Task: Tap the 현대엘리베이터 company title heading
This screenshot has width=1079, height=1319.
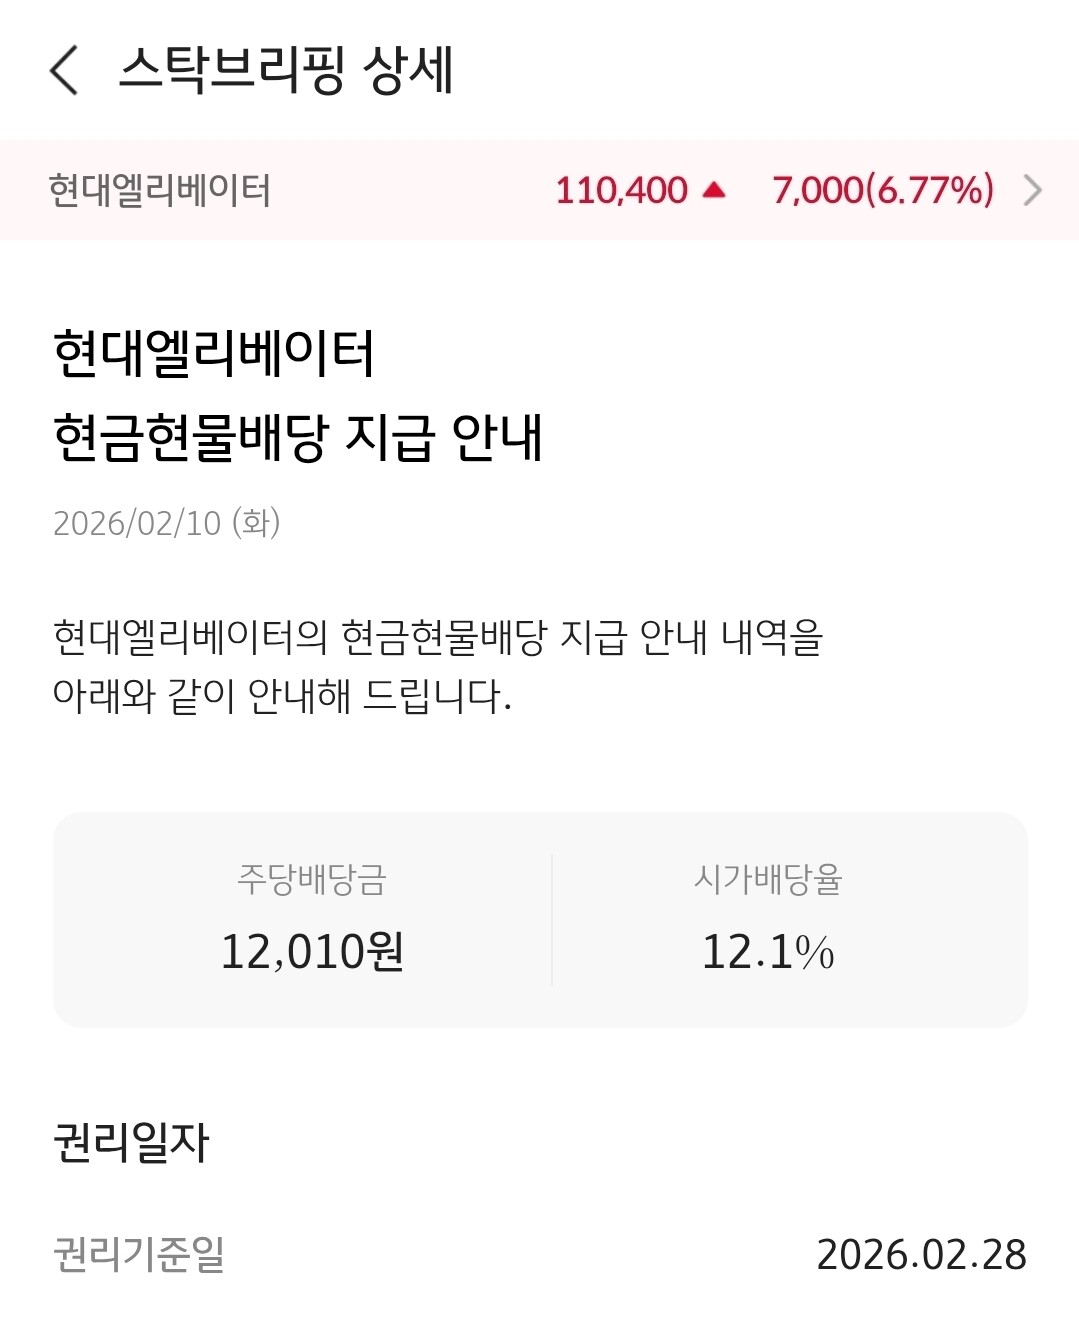Action: tap(214, 354)
